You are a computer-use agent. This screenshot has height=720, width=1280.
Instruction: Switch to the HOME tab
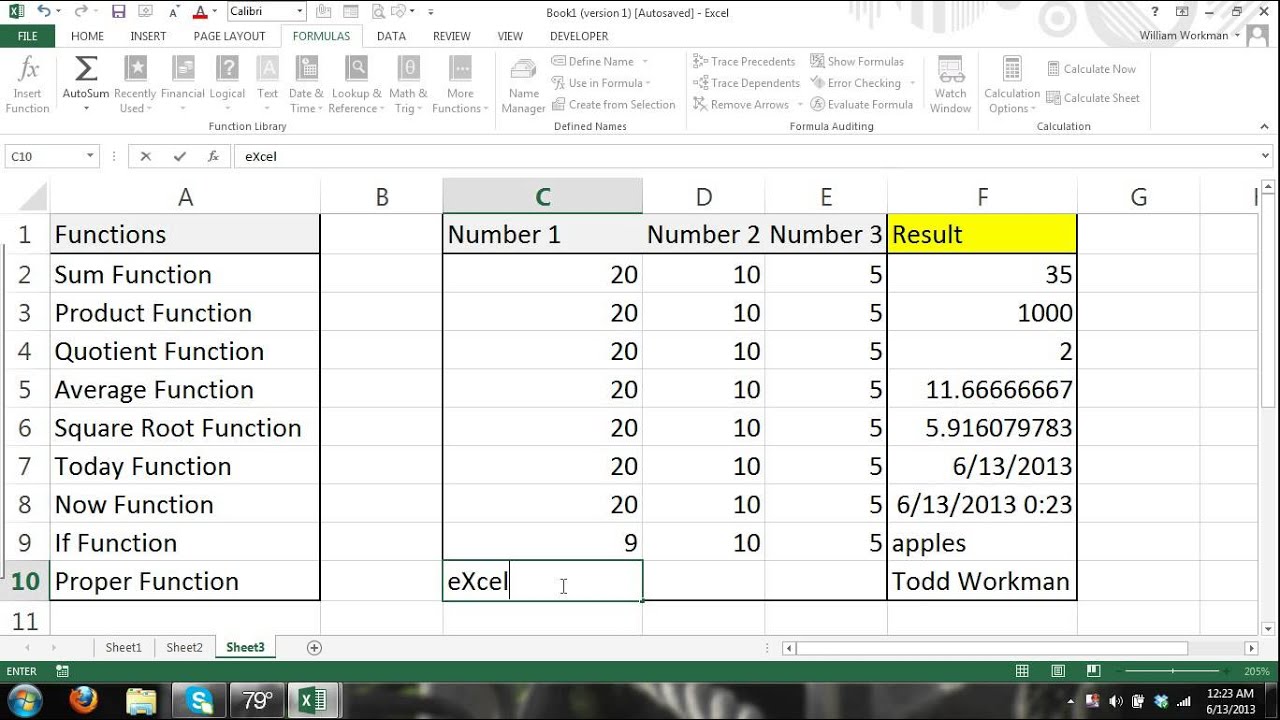[87, 36]
